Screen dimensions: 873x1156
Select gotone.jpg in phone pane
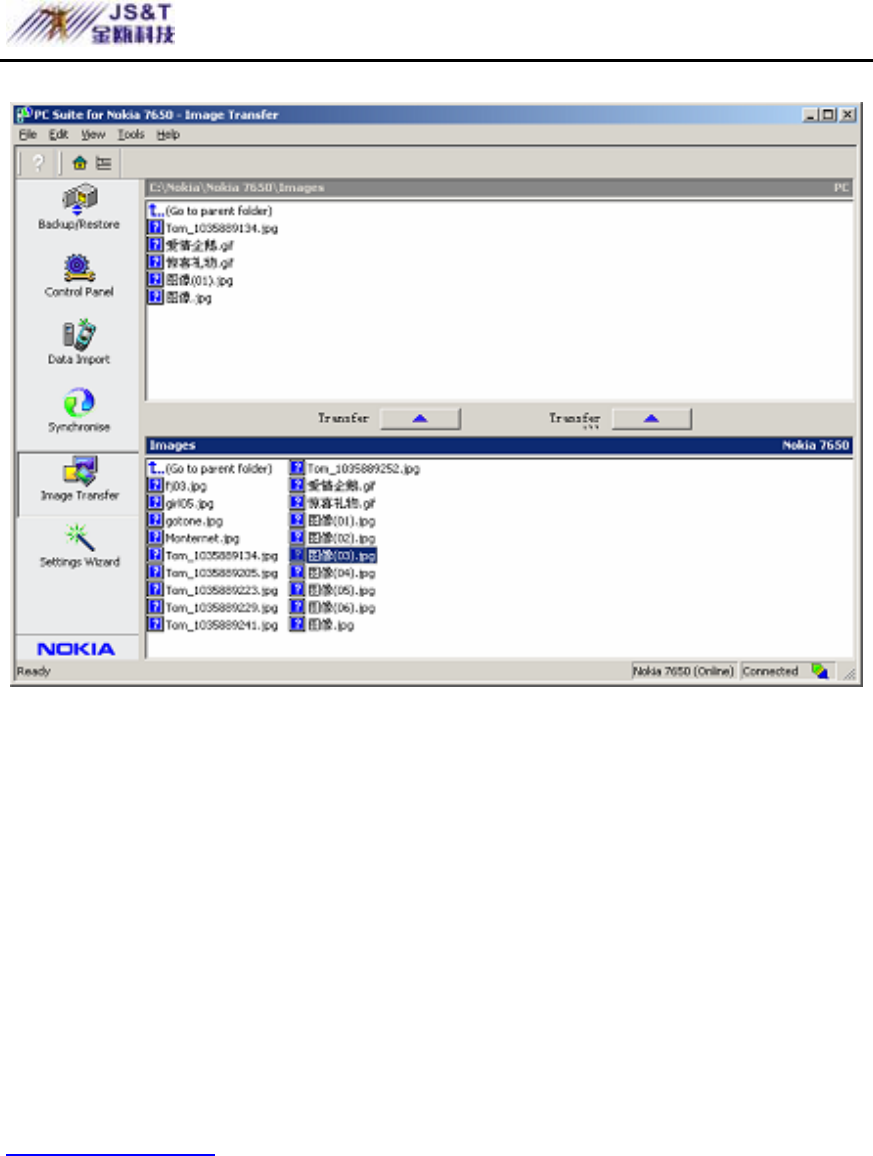pyautogui.click(x=186, y=521)
